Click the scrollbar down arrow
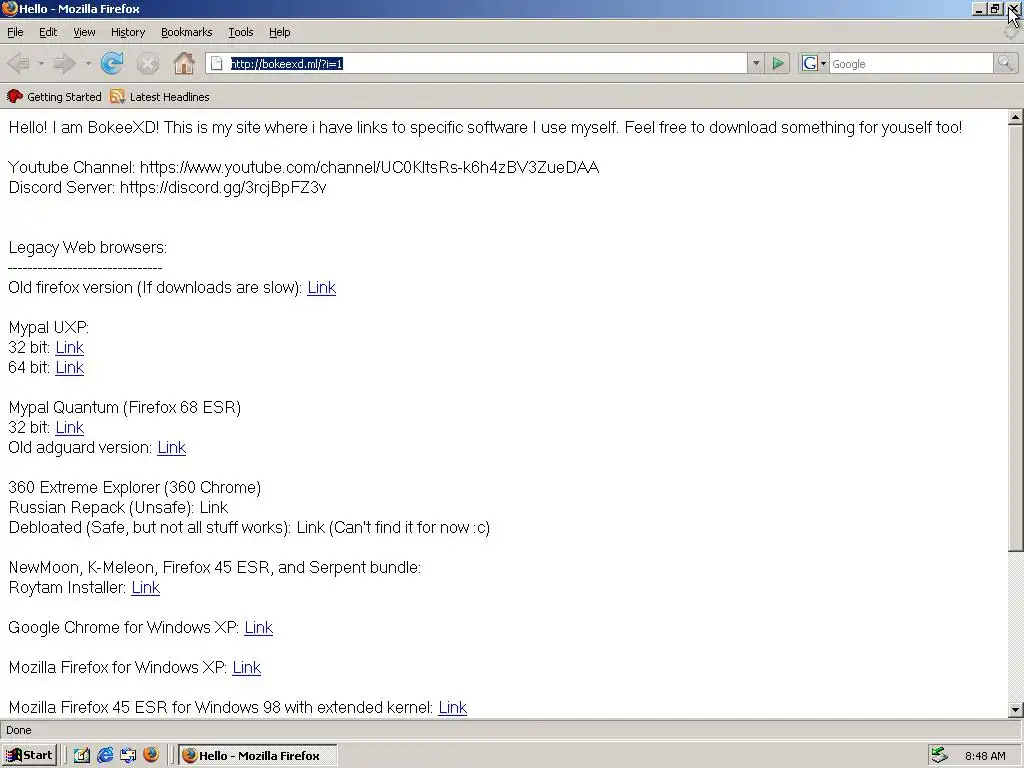The image size is (1024, 768). pyautogui.click(x=1015, y=709)
